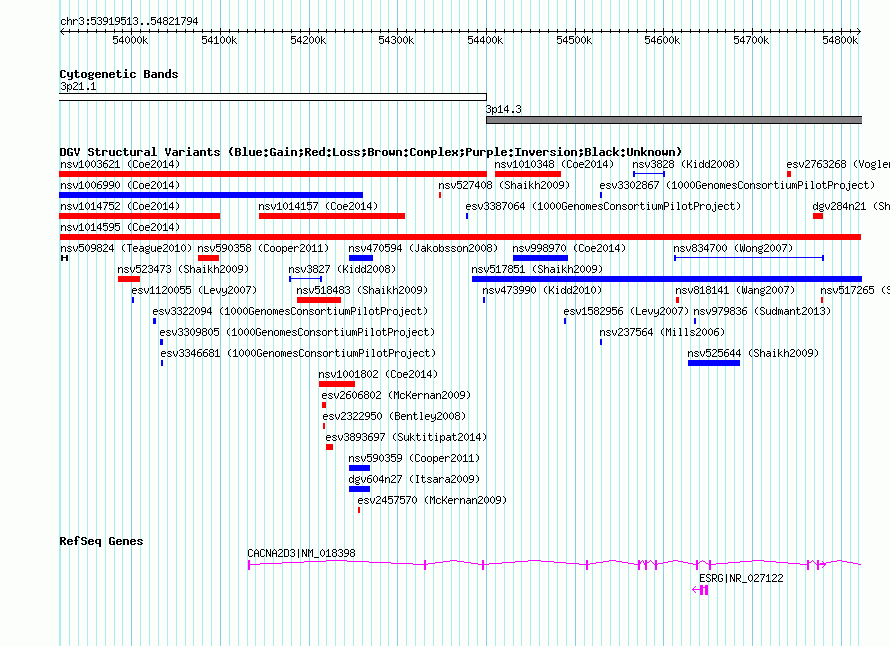The image size is (890, 646).
Task: Click the nsv1010348 (Coe2014) label
Action: [554, 165]
